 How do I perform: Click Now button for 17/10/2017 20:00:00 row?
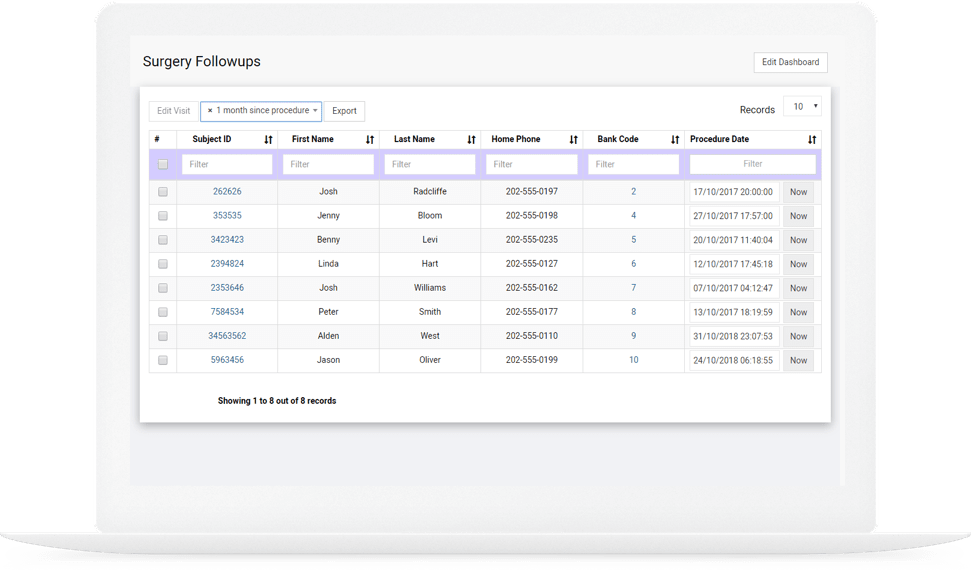[798, 192]
